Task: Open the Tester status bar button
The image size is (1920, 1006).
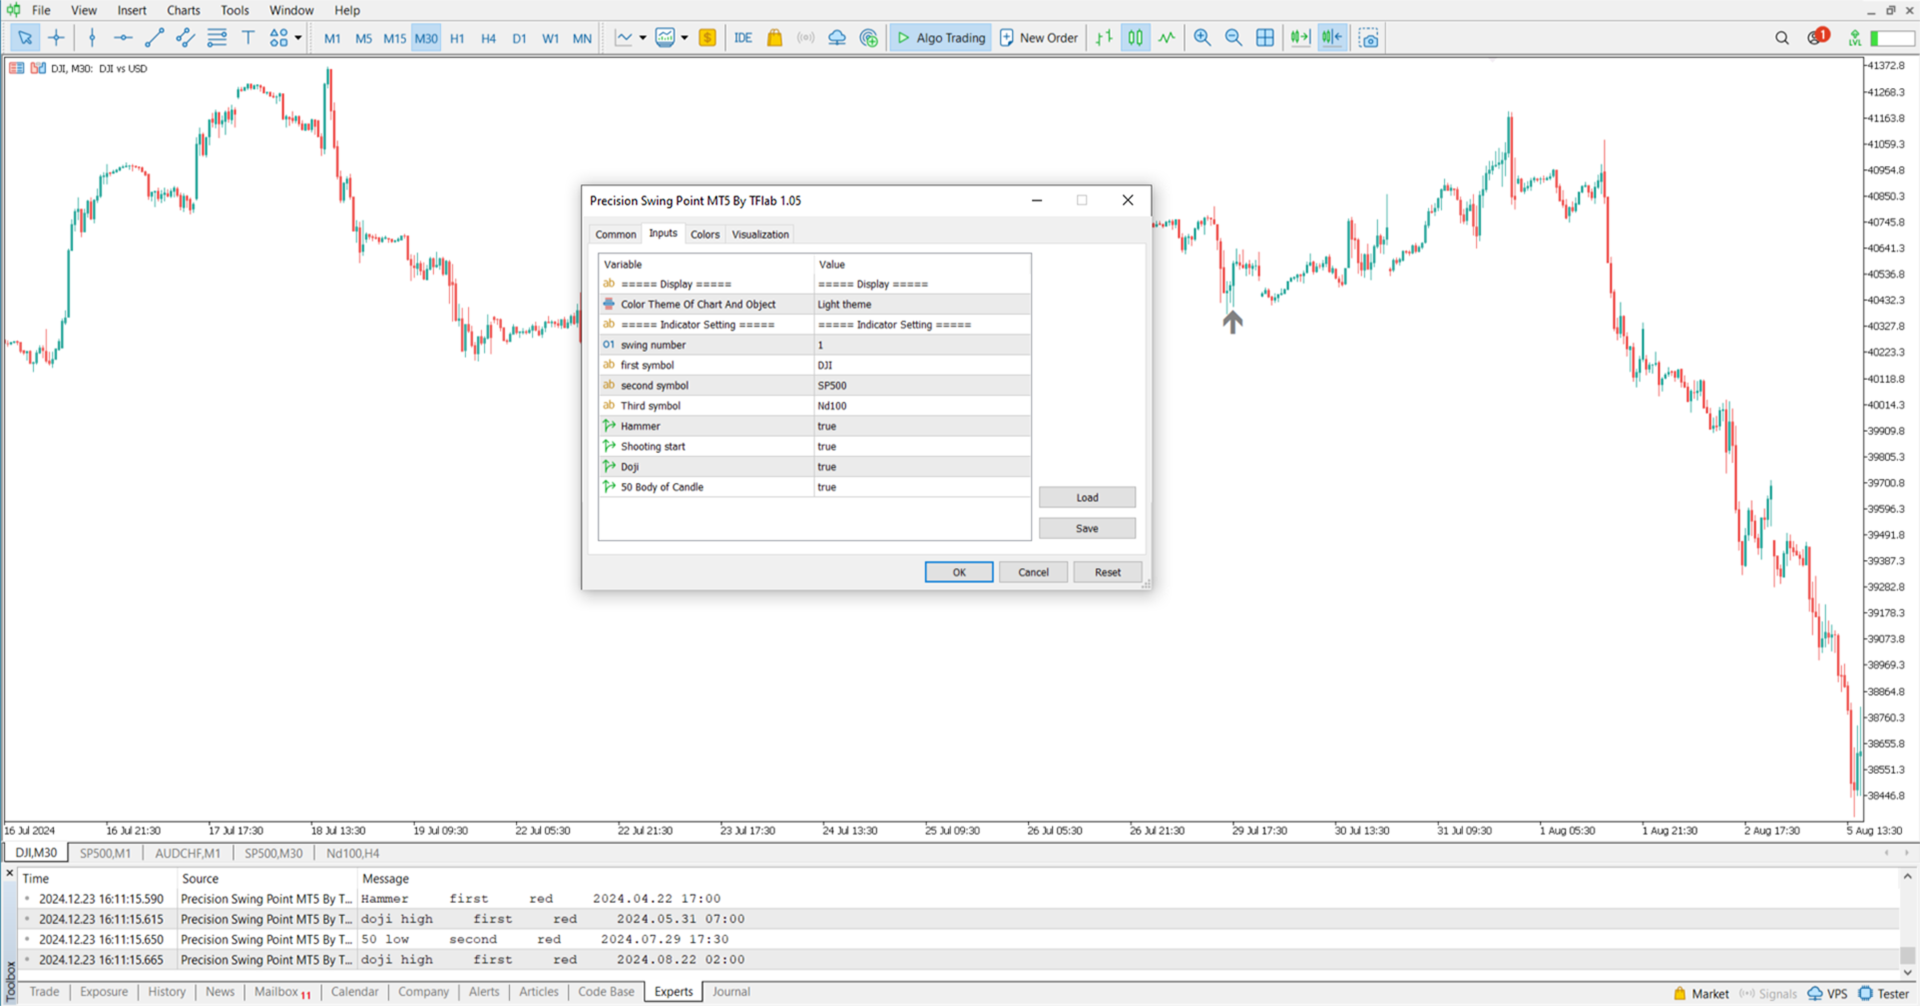Action: point(1884,994)
